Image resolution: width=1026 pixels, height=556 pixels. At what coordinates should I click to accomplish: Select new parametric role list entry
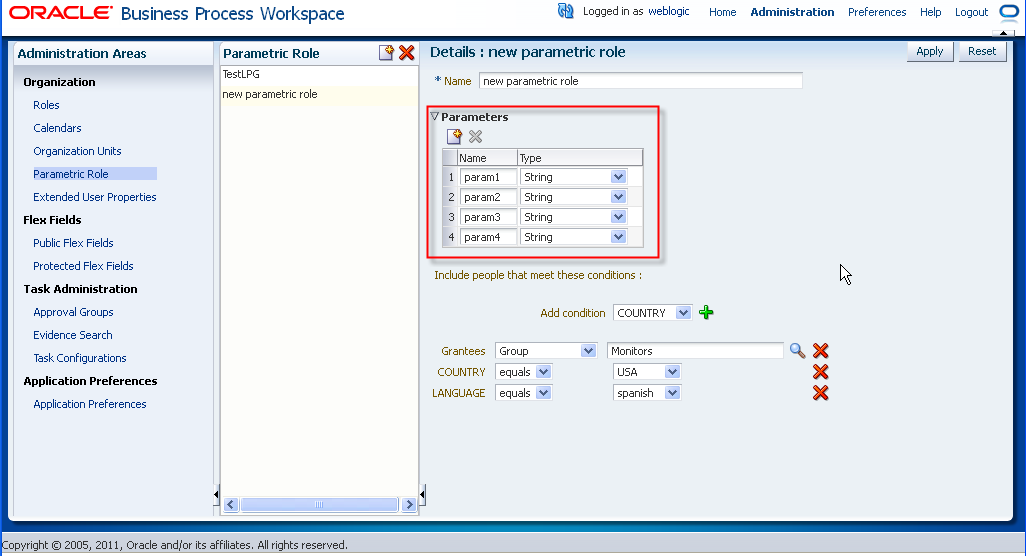tap(319, 94)
